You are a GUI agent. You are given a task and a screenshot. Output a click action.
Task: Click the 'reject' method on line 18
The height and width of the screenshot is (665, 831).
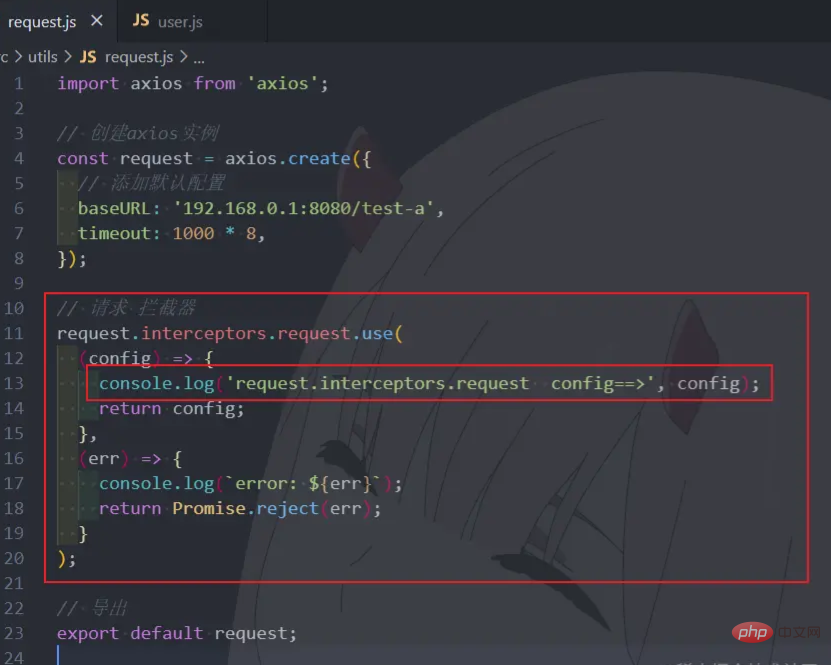[287, 509]
